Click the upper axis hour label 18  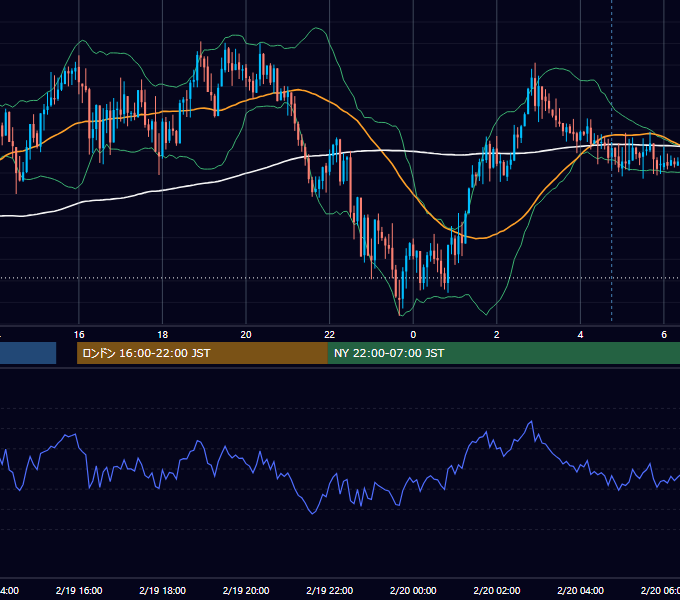[163, 335]
